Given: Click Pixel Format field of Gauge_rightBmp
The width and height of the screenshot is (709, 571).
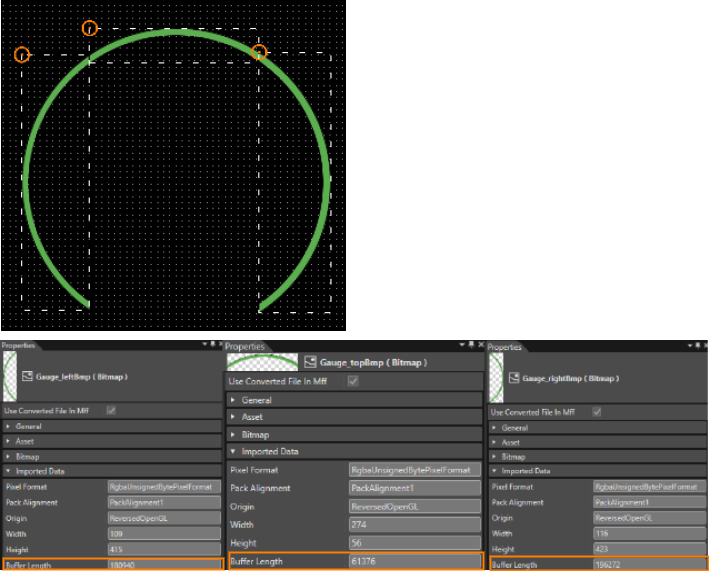Looking at the screenshot, I should pyautogui.click(x=649, y=486).
